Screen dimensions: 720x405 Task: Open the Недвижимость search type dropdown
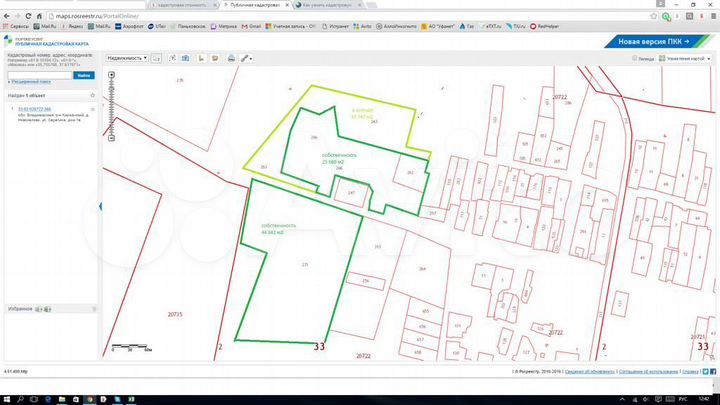[127, 59]
